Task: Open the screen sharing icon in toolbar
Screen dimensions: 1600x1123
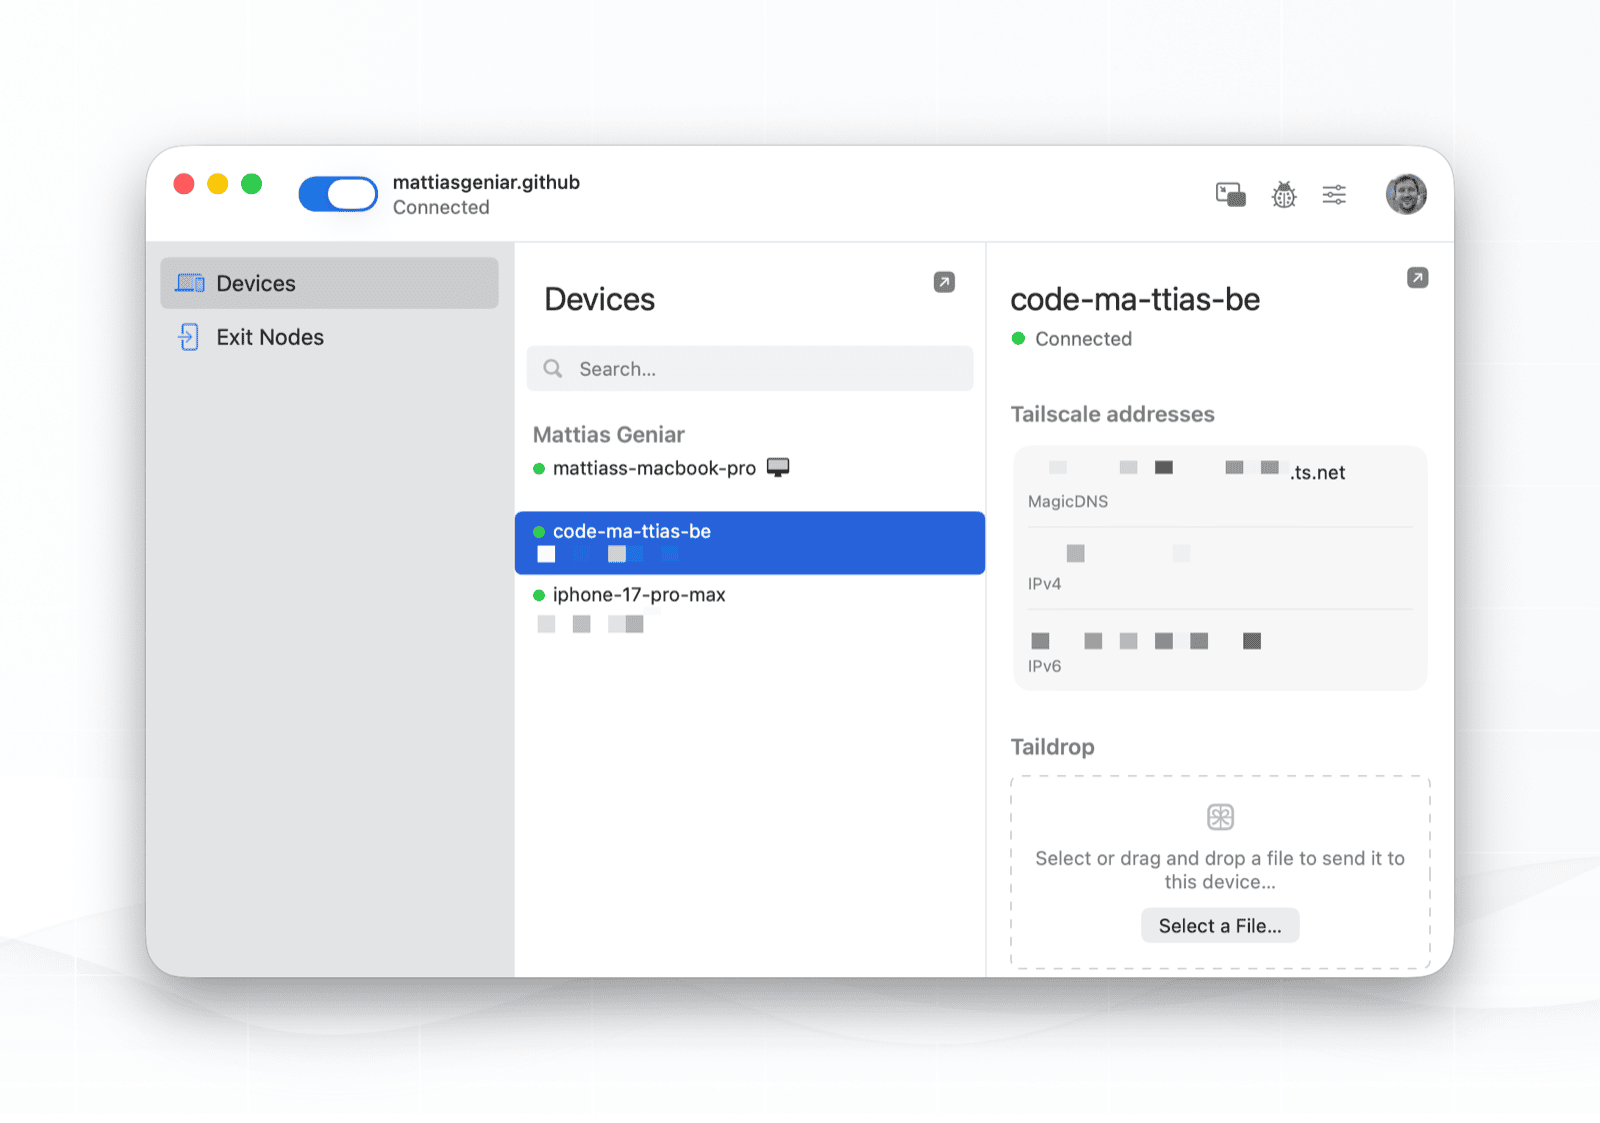Action: coord(1230,194)
